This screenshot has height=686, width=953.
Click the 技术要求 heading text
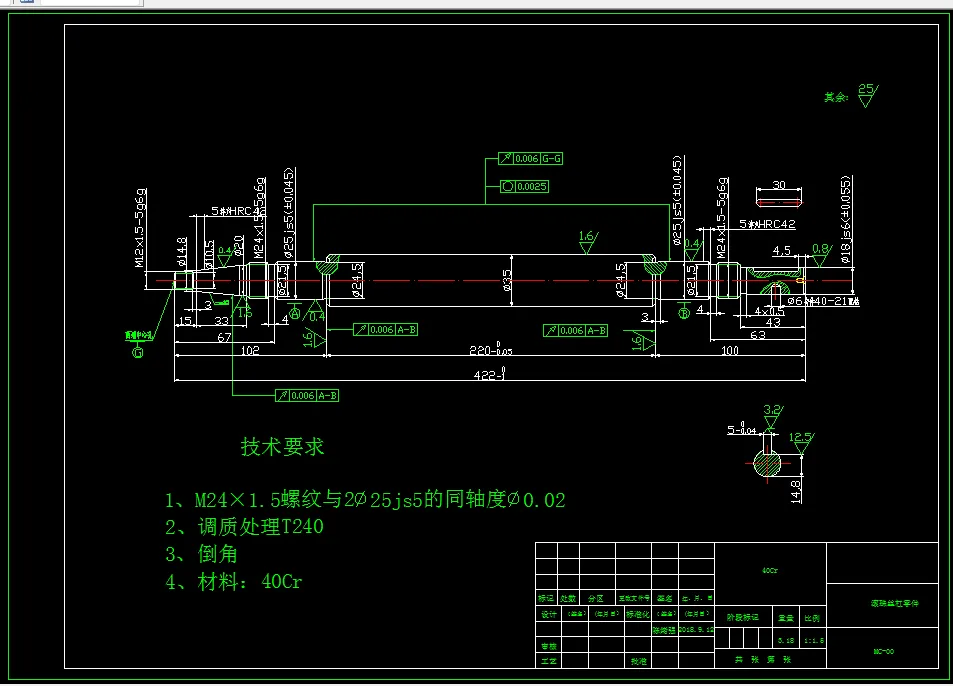[x=280, y=447]
